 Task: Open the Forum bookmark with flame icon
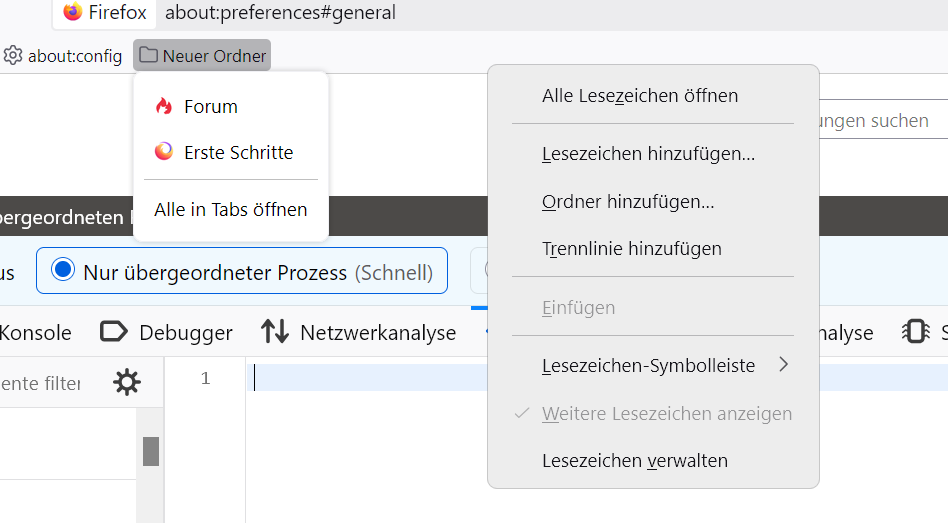(x=210, y=107)
